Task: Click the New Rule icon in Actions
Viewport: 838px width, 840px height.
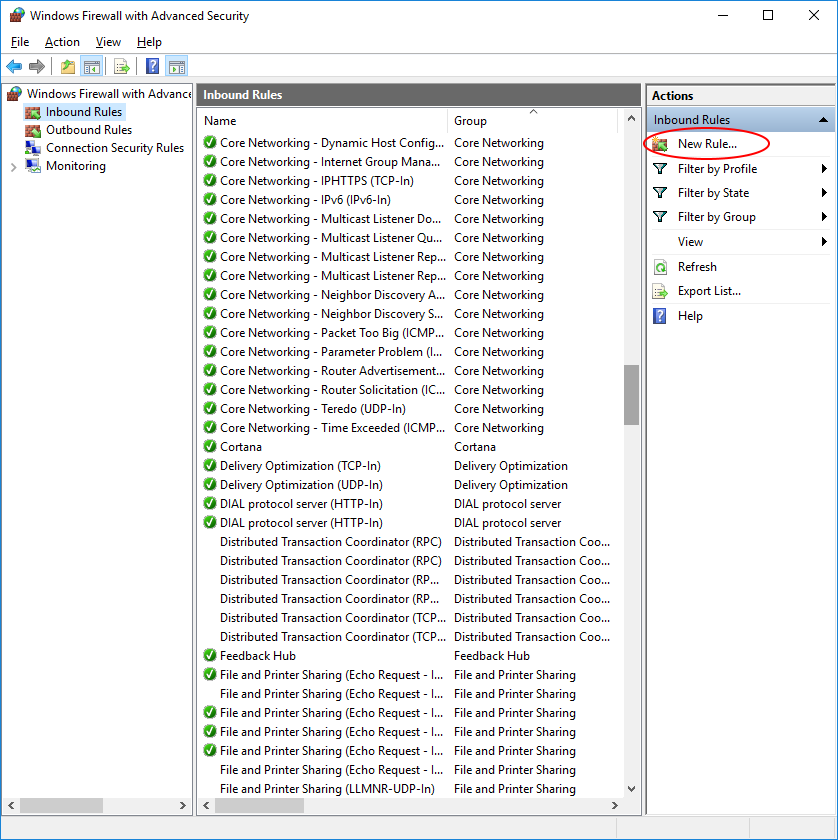Action: click(x=660, y=144)
